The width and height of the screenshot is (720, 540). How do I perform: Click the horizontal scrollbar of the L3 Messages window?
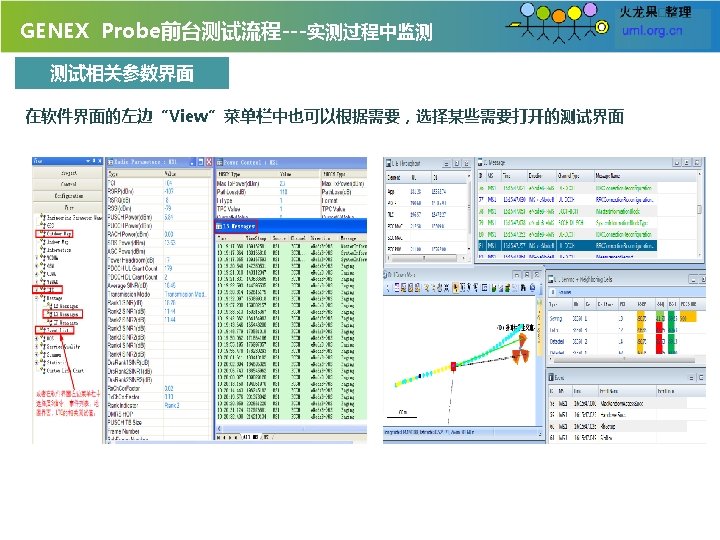291,429
